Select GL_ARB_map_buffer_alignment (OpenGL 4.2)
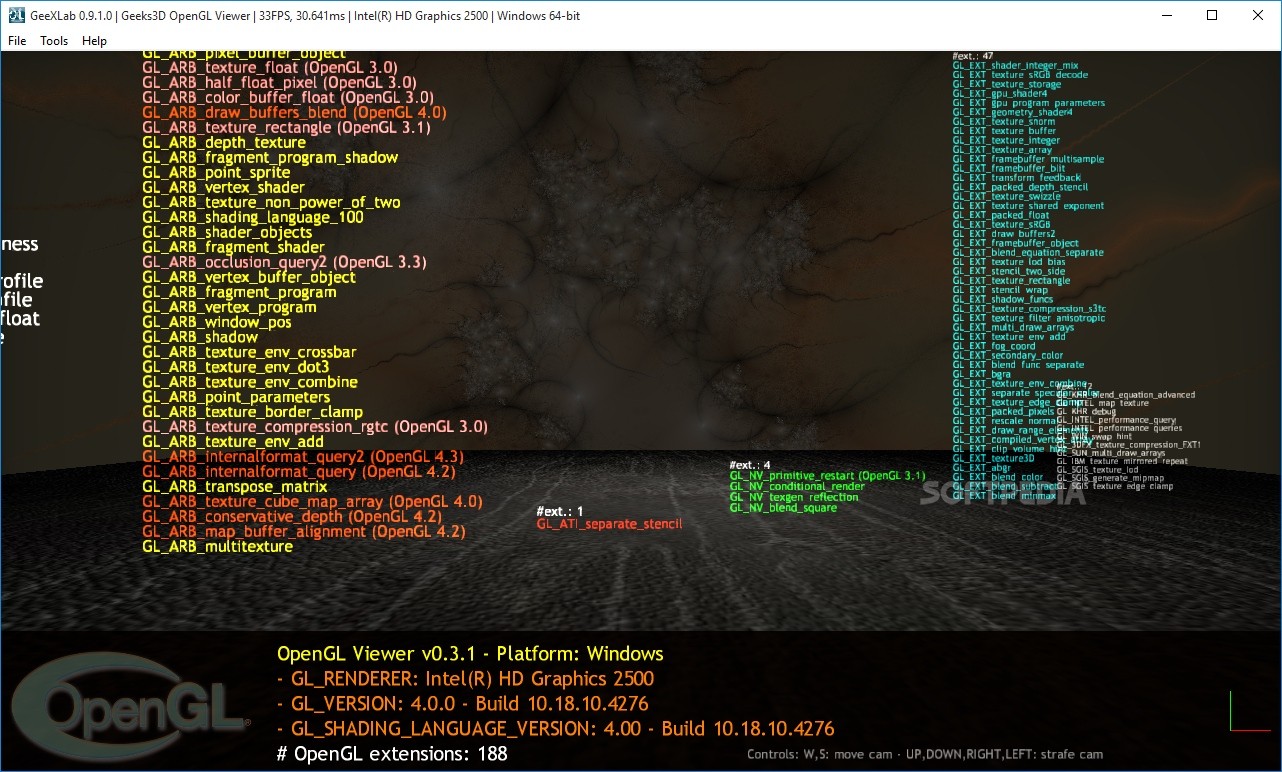Viewport: 1282px width, 772px height. [304, 532]
